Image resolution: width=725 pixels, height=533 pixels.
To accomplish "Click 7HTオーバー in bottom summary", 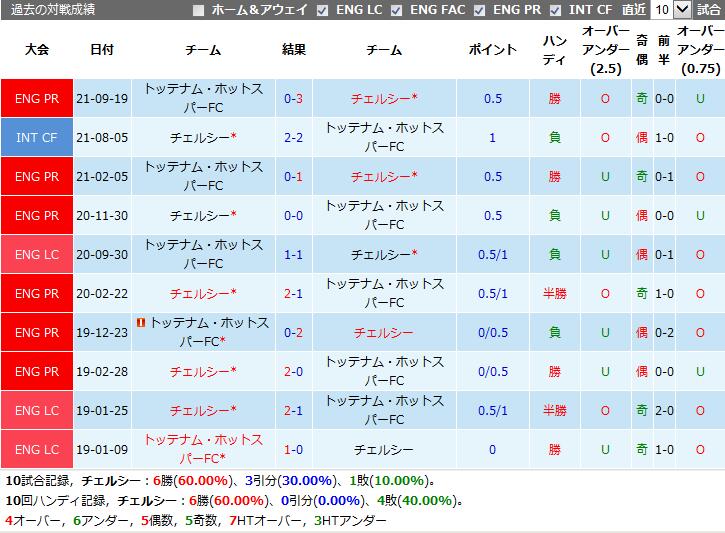I will point(267,521).
